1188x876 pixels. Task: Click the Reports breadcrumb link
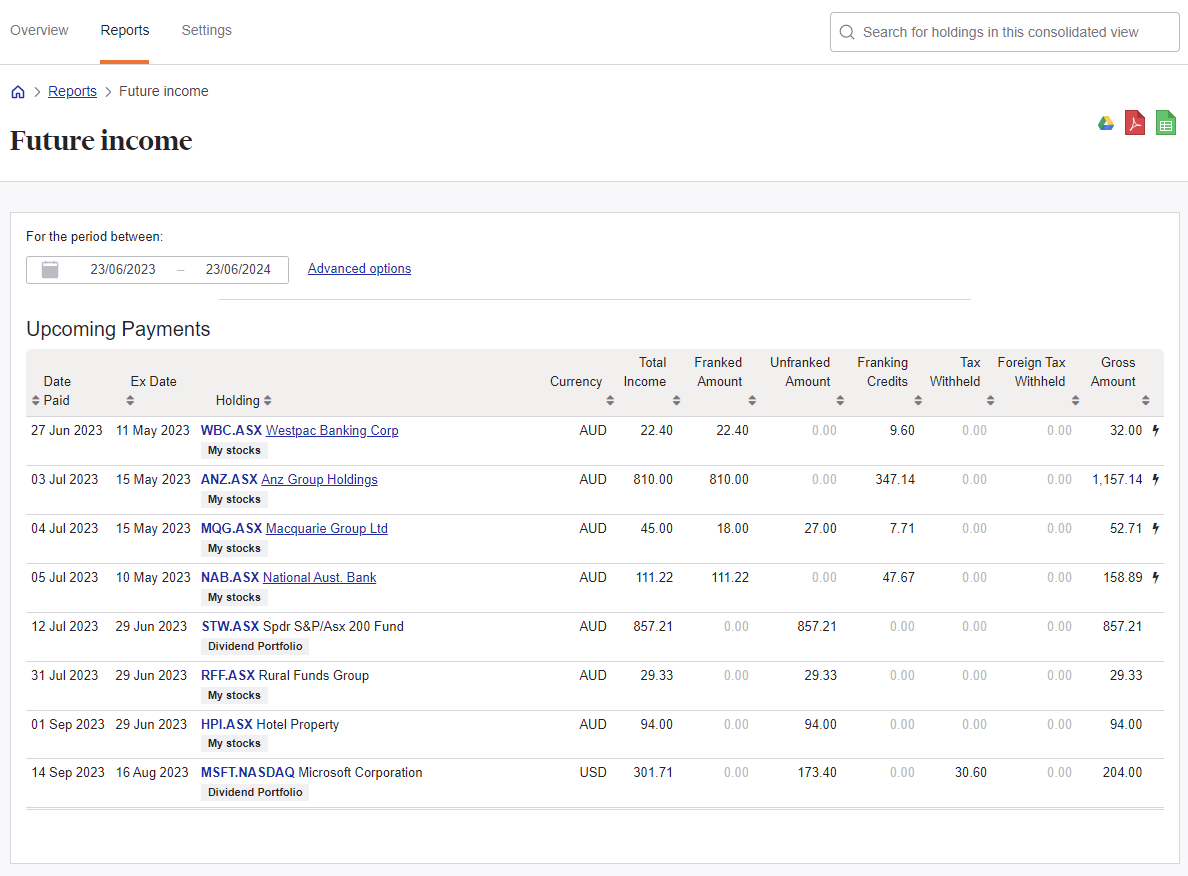72,91
